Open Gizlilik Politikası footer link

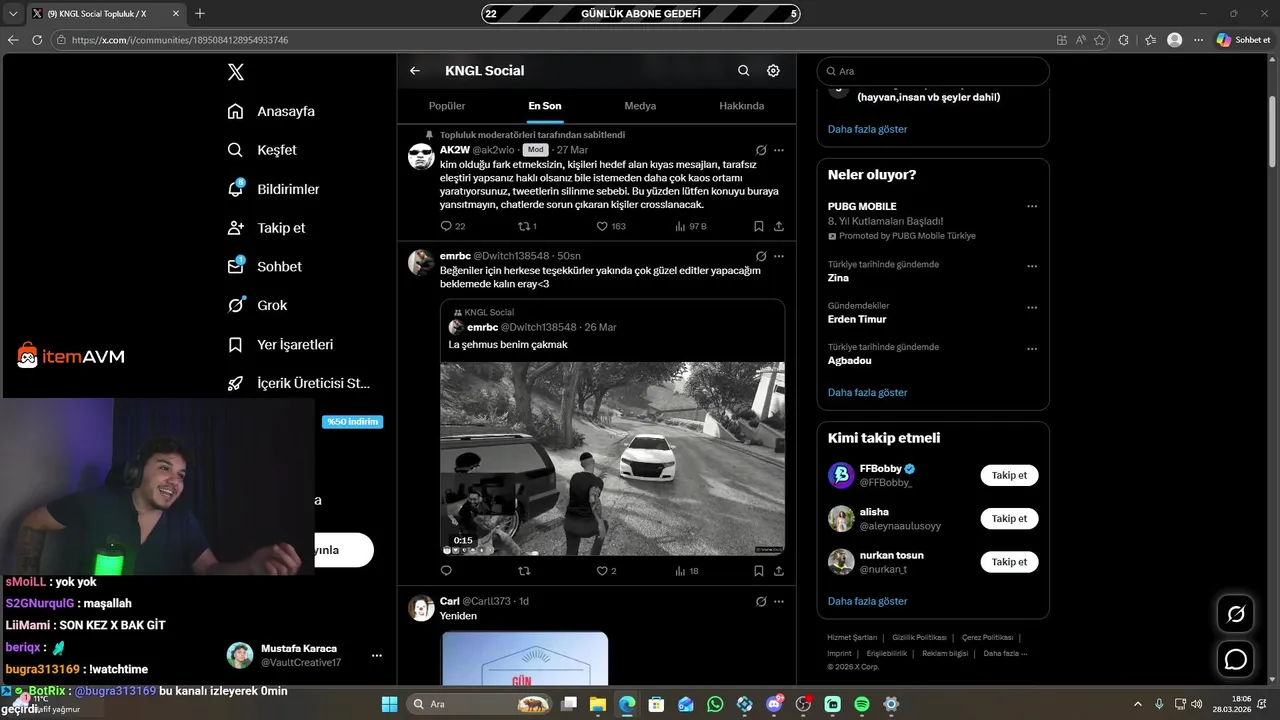pyautogui.click(x=919, y=637)
